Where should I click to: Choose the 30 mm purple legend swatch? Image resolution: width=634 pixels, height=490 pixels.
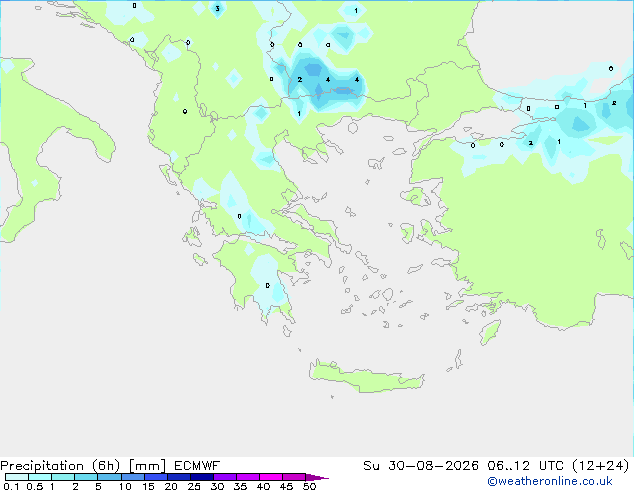[225, 477]
